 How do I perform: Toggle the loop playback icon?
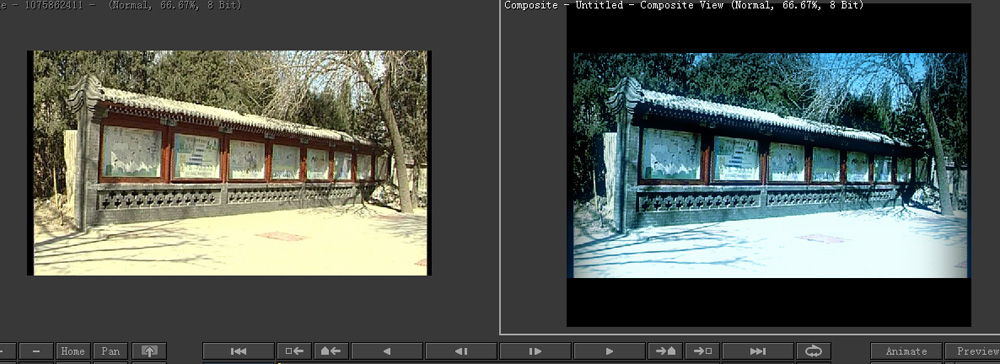(814, 351)
